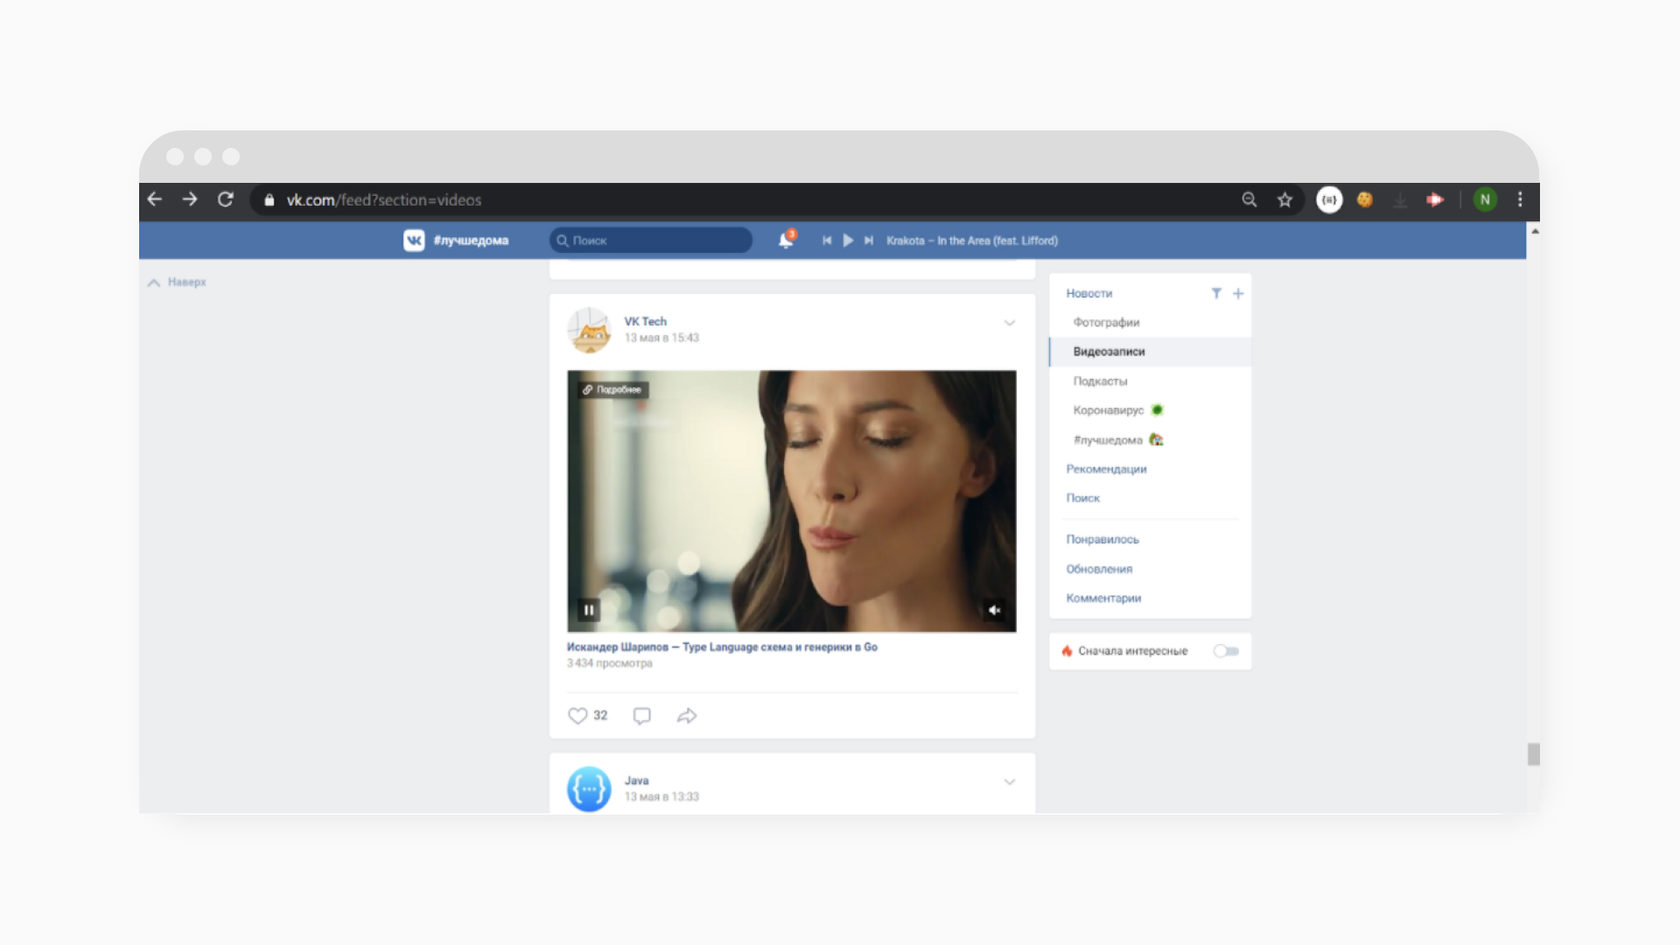Click the download extension icon

[x=1400, y=200]
